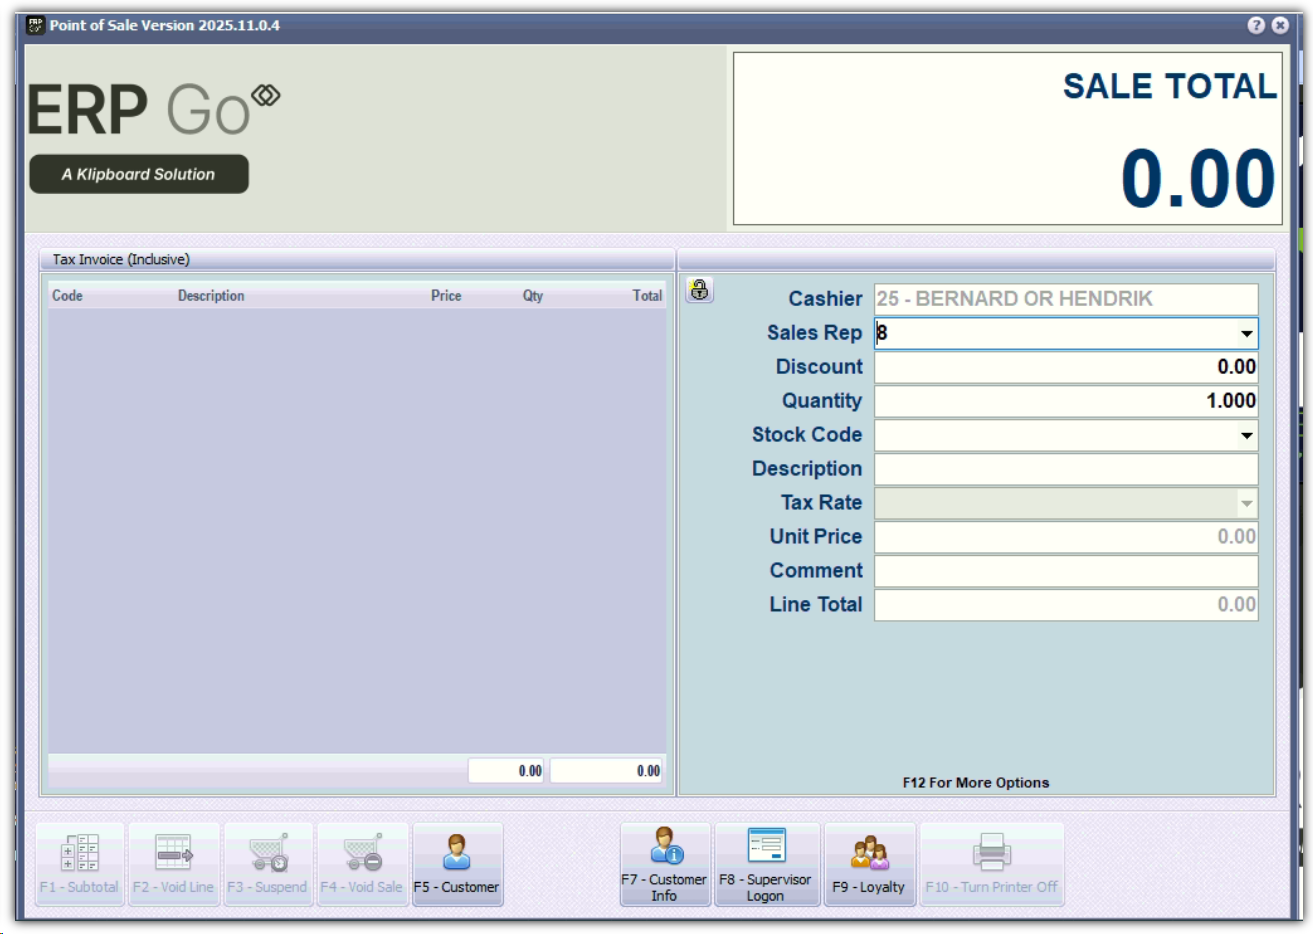Click the lock icon beside Cashier
This screenshot has width=1313, height=934.
(700, 290)
